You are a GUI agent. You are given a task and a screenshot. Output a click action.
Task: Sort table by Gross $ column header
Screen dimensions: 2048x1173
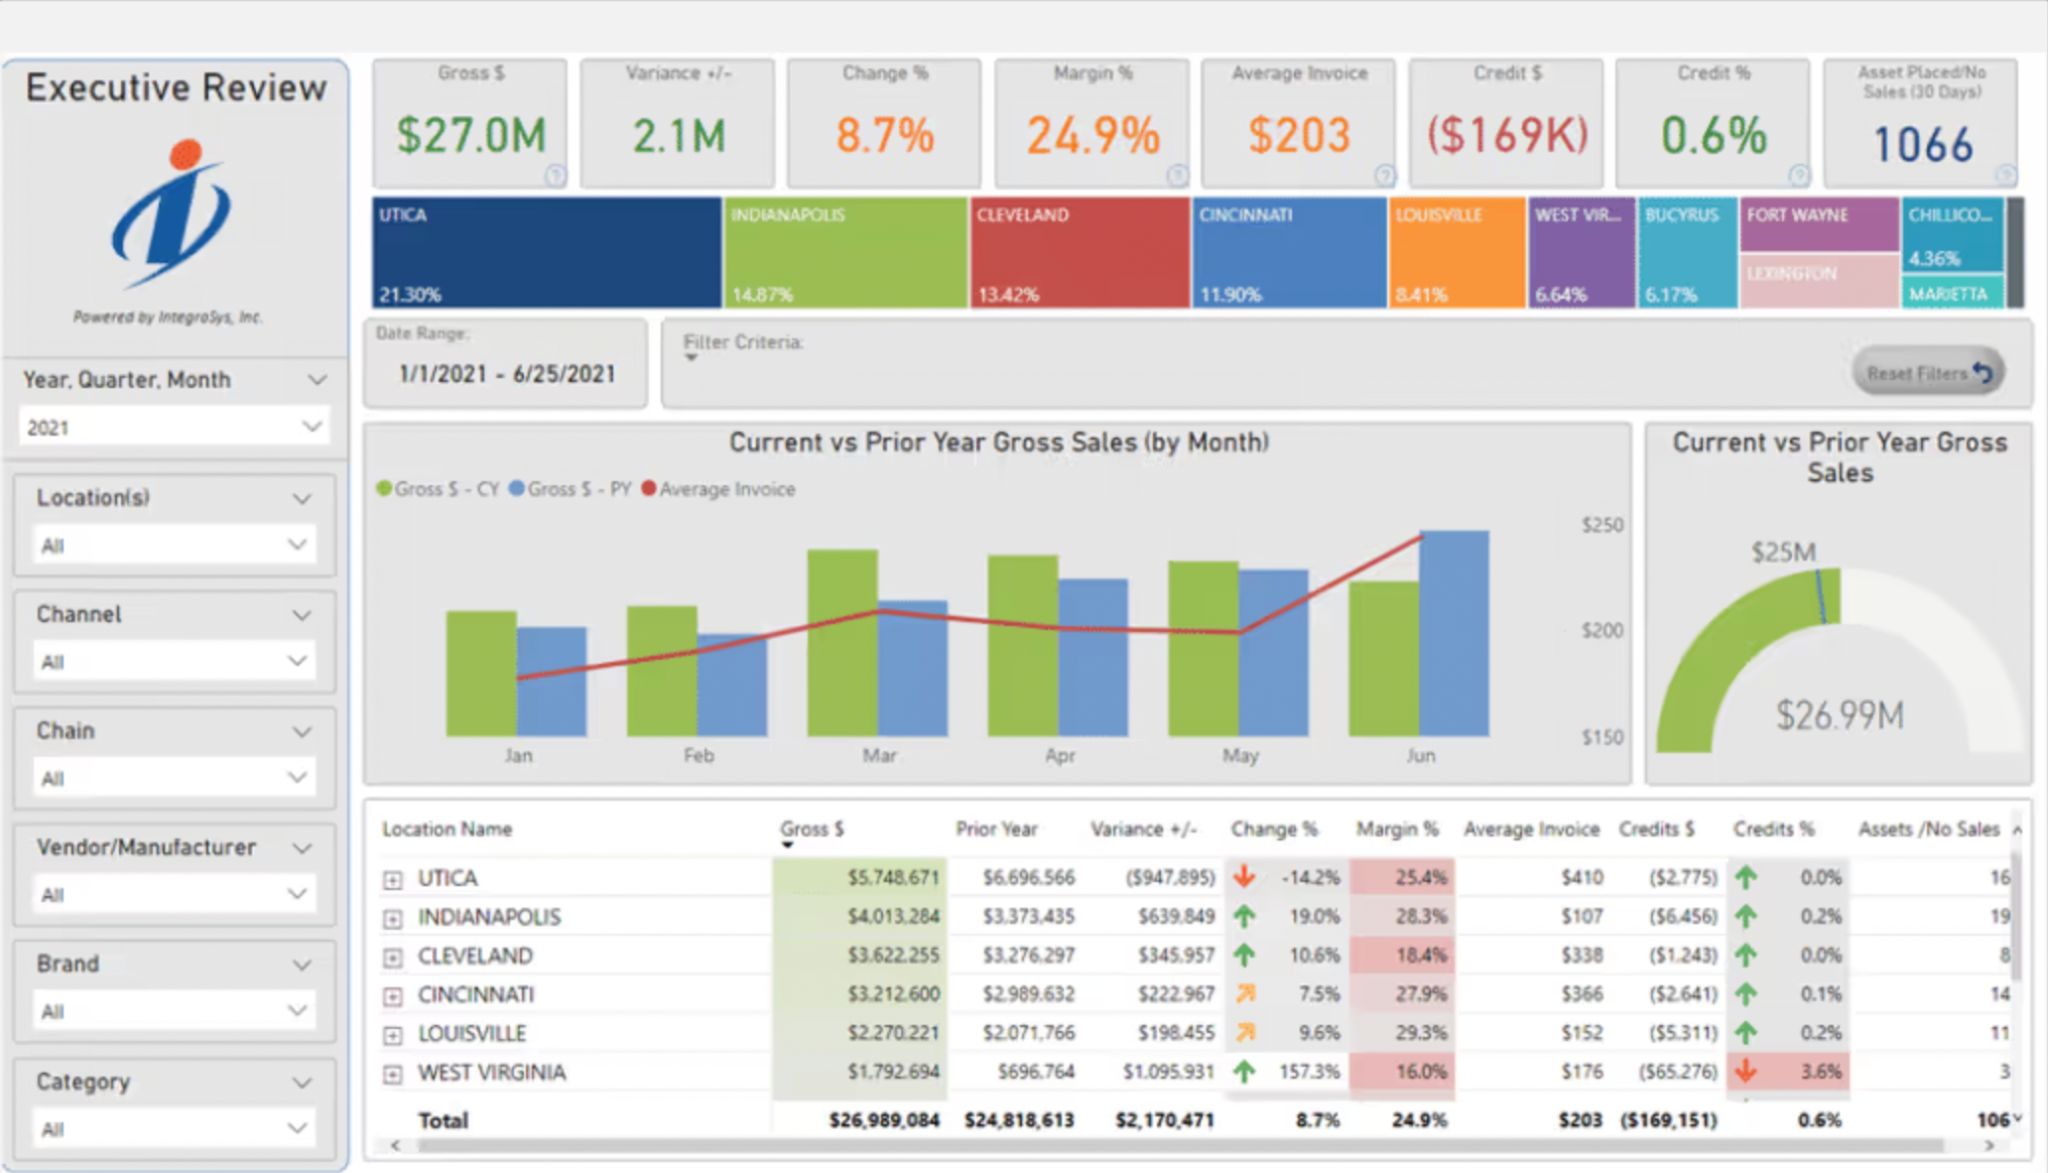point(811,829)
